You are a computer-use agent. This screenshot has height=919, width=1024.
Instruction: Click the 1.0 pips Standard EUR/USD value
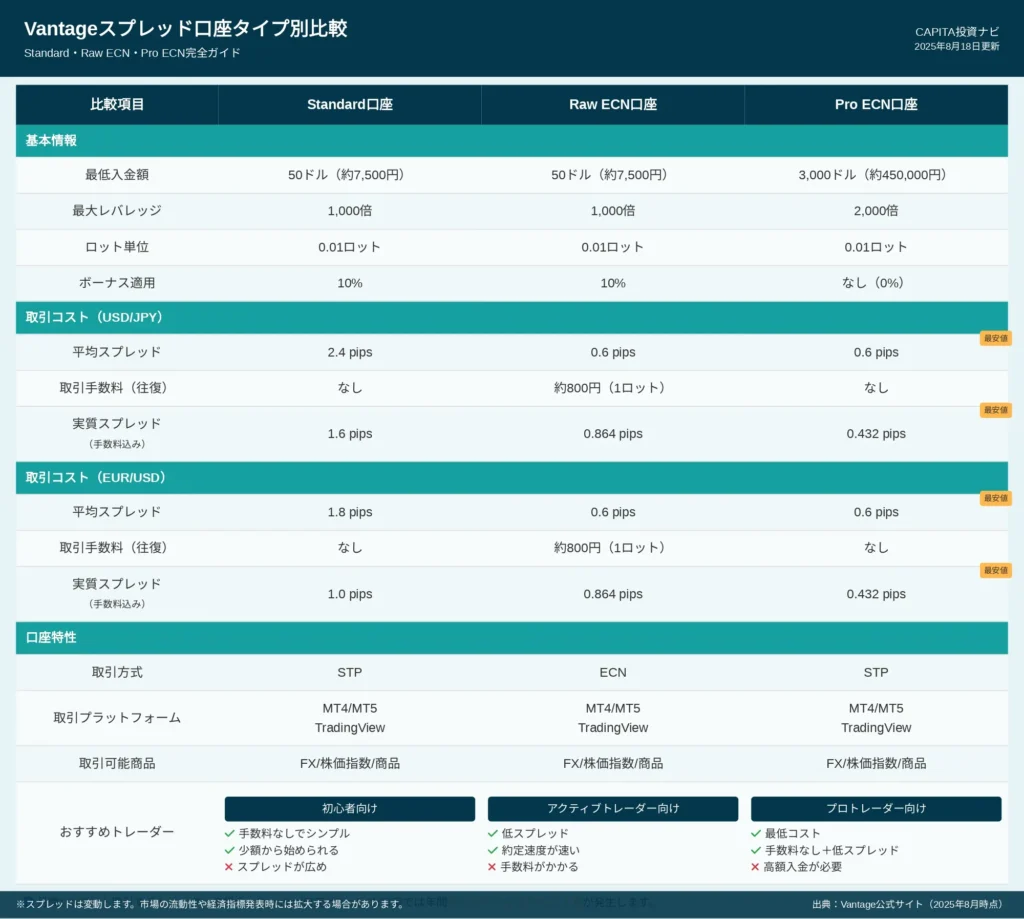pyautogui.click(x=349, y=594)
